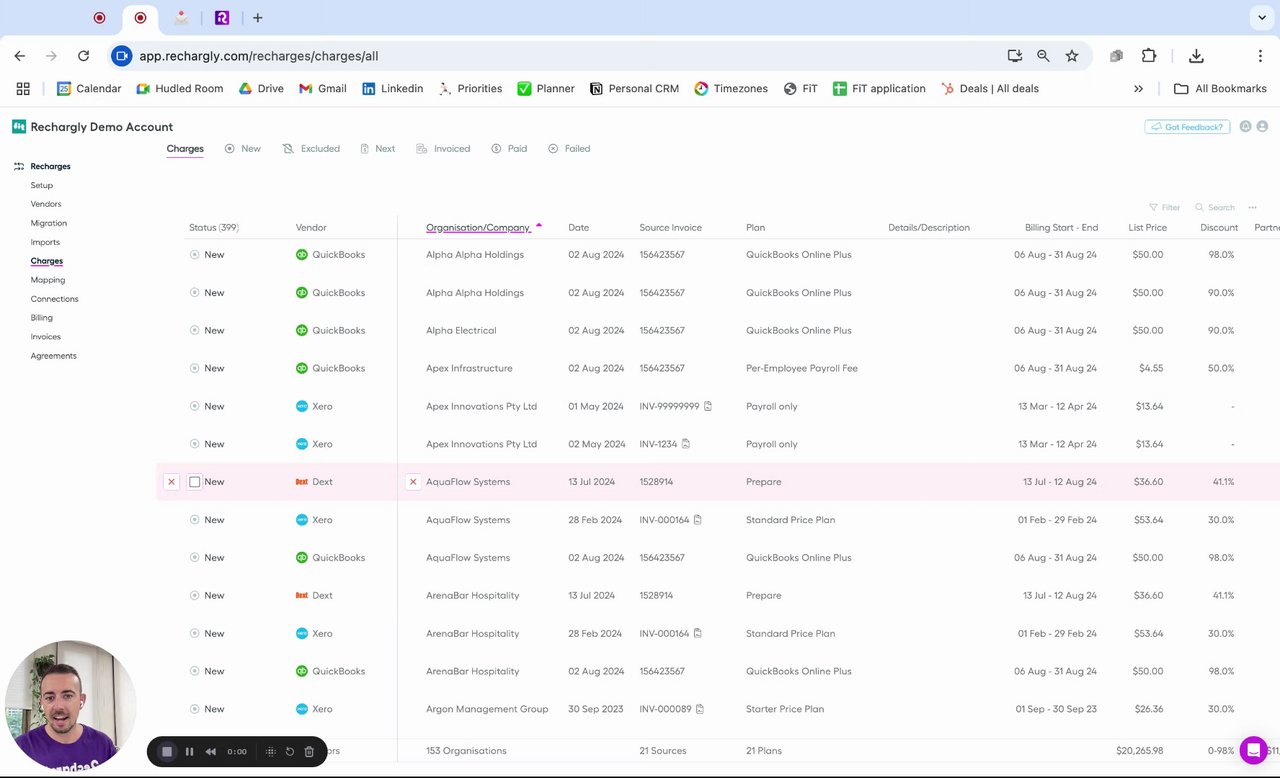Click the Vendor column header

click(311, 228)
